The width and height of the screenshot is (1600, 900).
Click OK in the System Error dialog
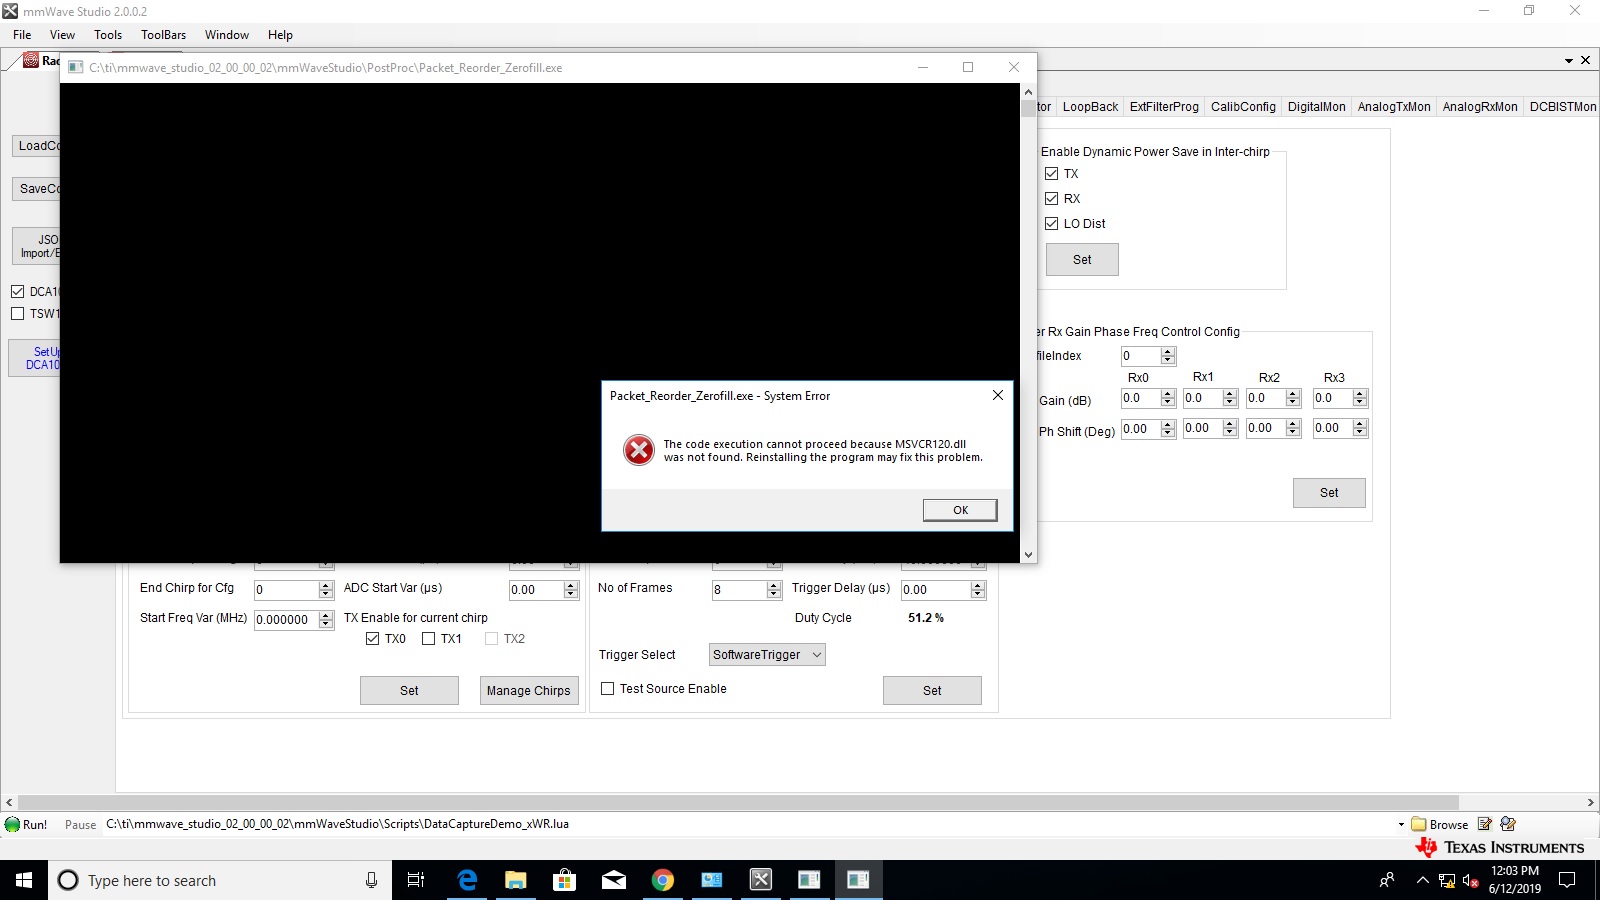960,510
